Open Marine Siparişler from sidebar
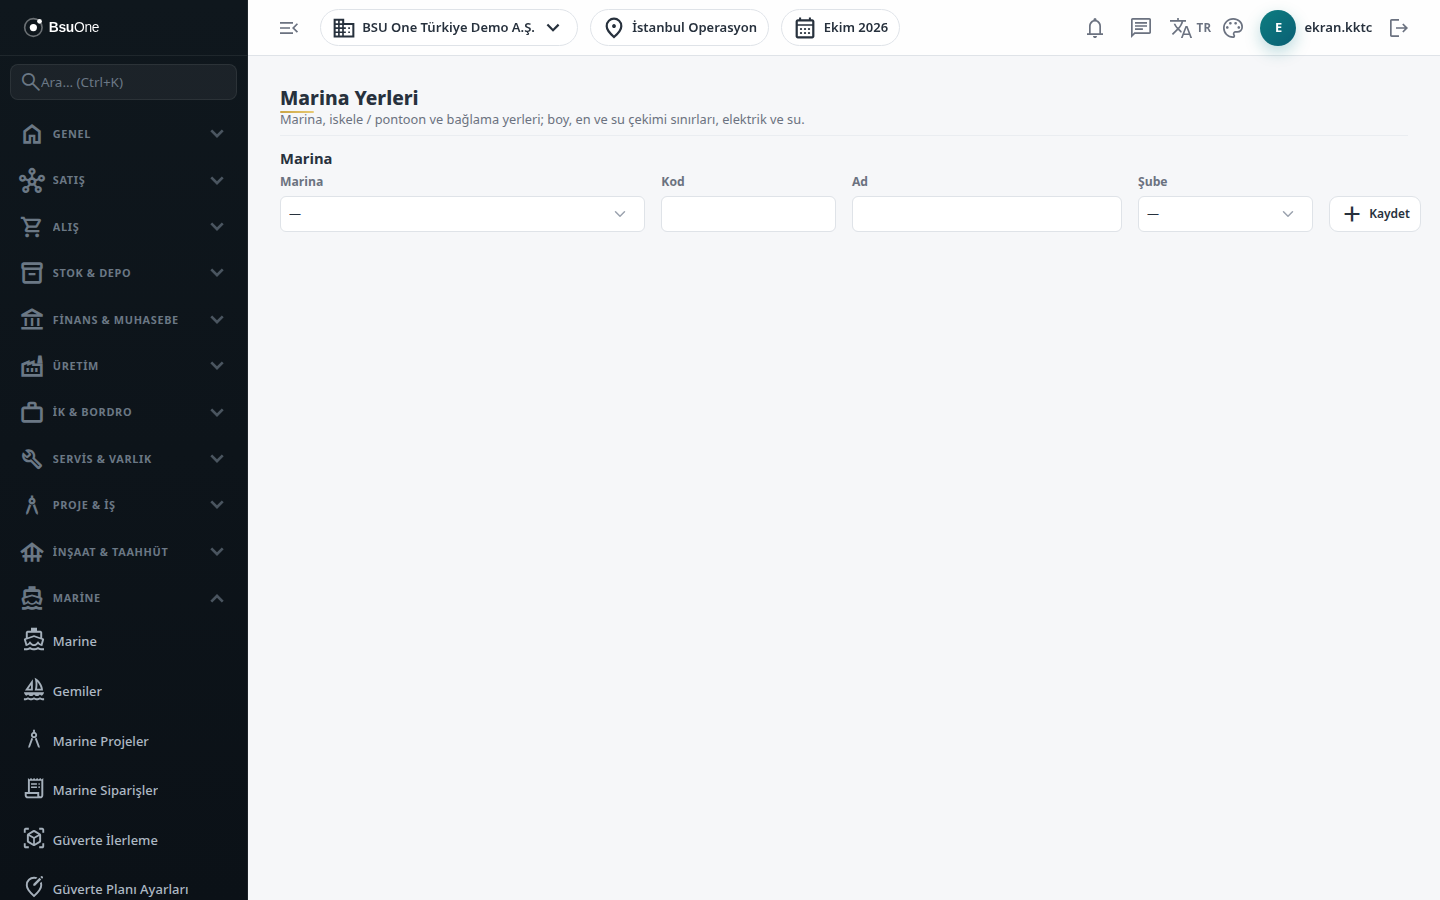 pyautogui.click(x=124, y=790)
